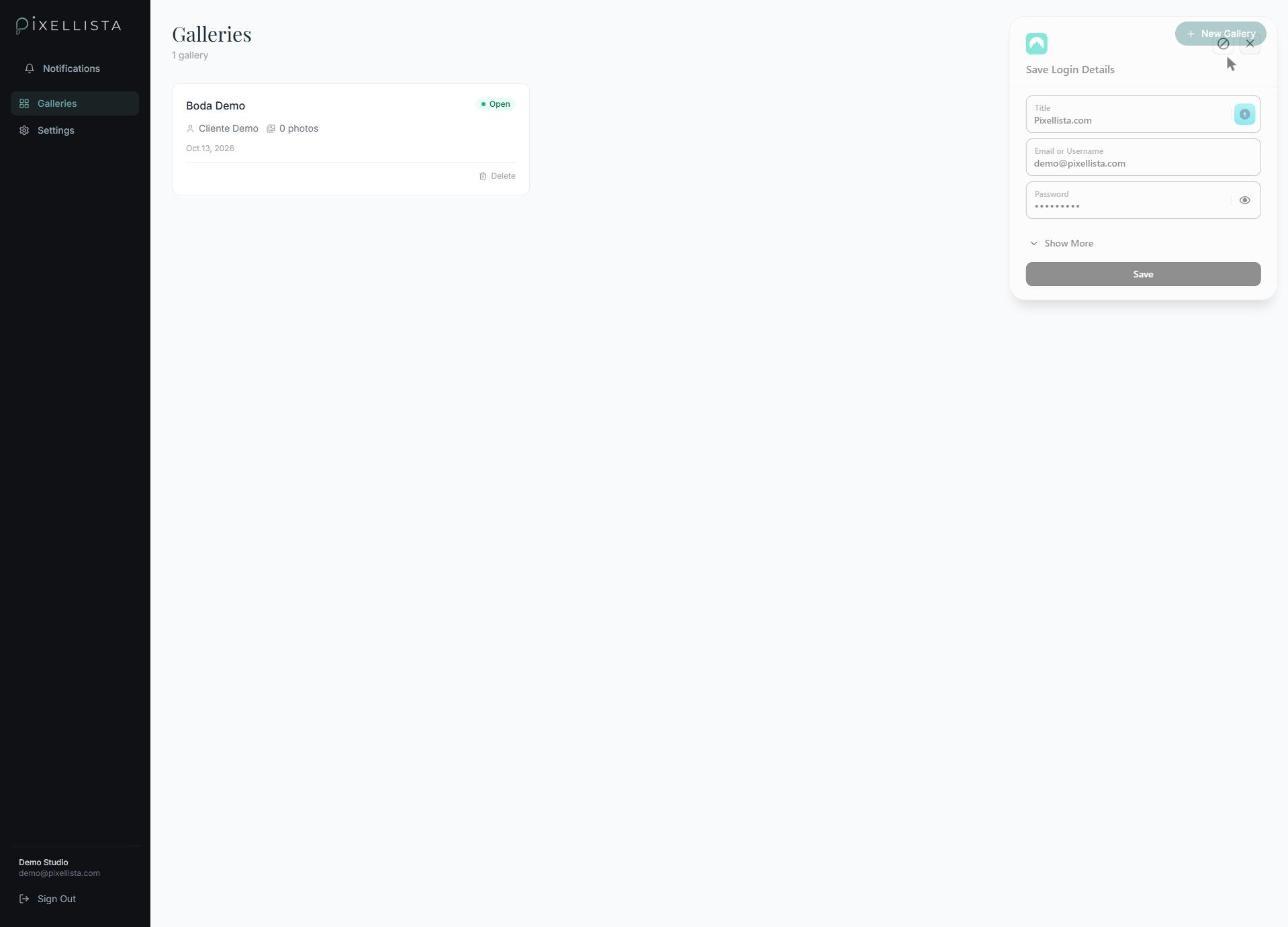Click the Pixellista logo in the sidebar
1288x927 pixels.
click(x=69, y=25)
